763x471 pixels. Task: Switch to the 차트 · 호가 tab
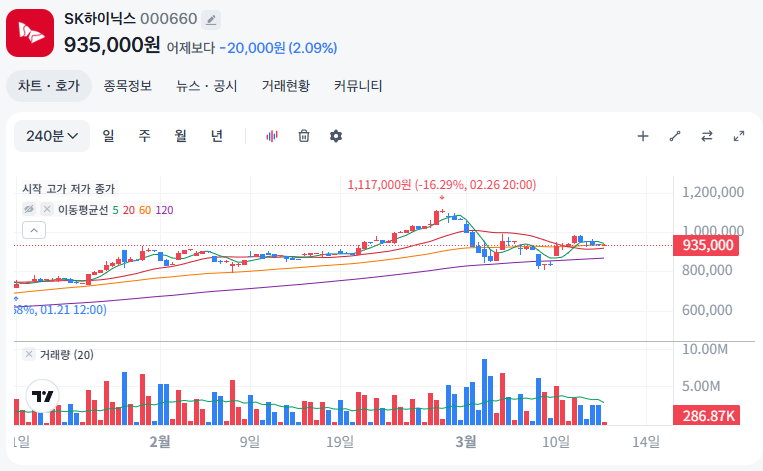[49, 86]
